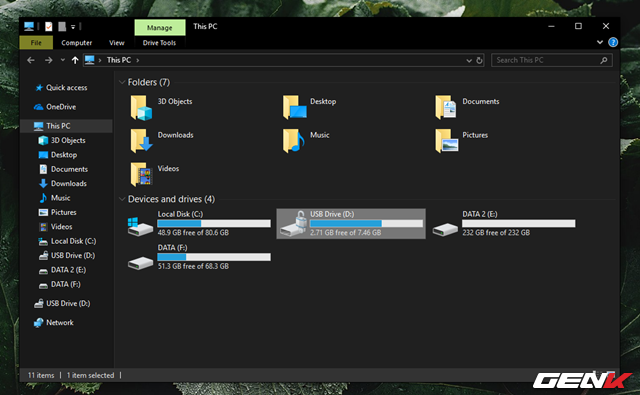Screen dimensions: 640x395
Task: Click '11 items' in status bar
Action: tap(41, 375)
